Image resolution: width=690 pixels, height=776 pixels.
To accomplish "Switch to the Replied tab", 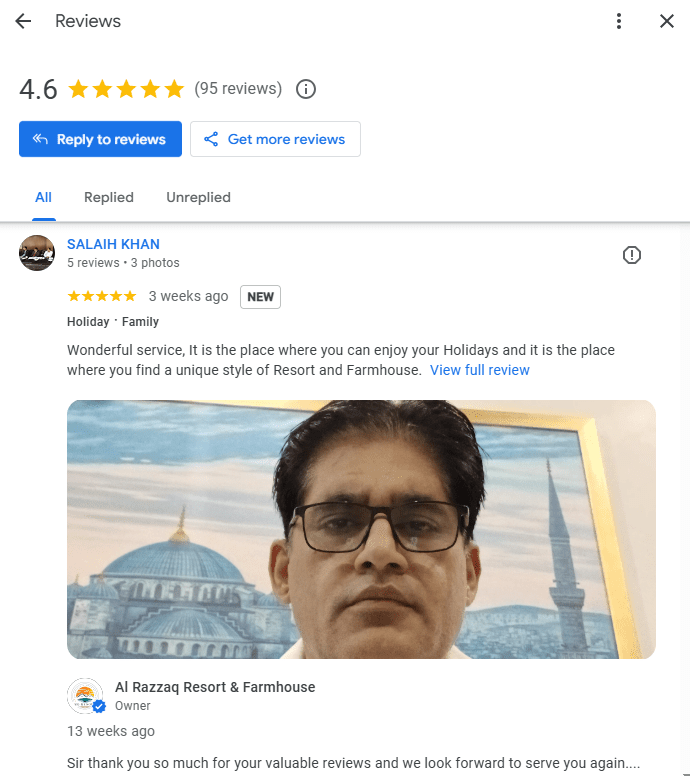I will click(x=109, y=197).
